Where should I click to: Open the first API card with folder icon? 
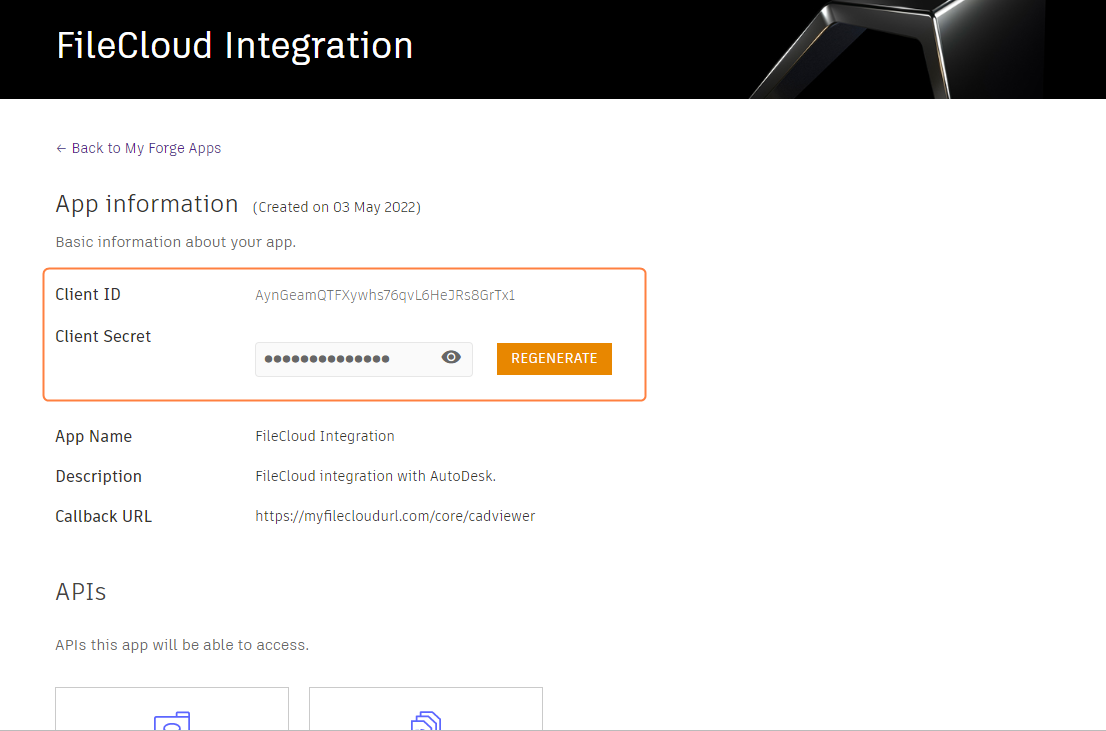point(172,710)
